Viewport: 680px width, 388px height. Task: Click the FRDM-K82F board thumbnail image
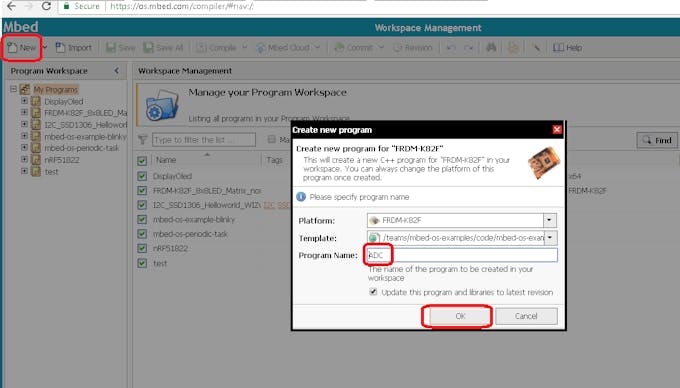(x=544, y=163)
